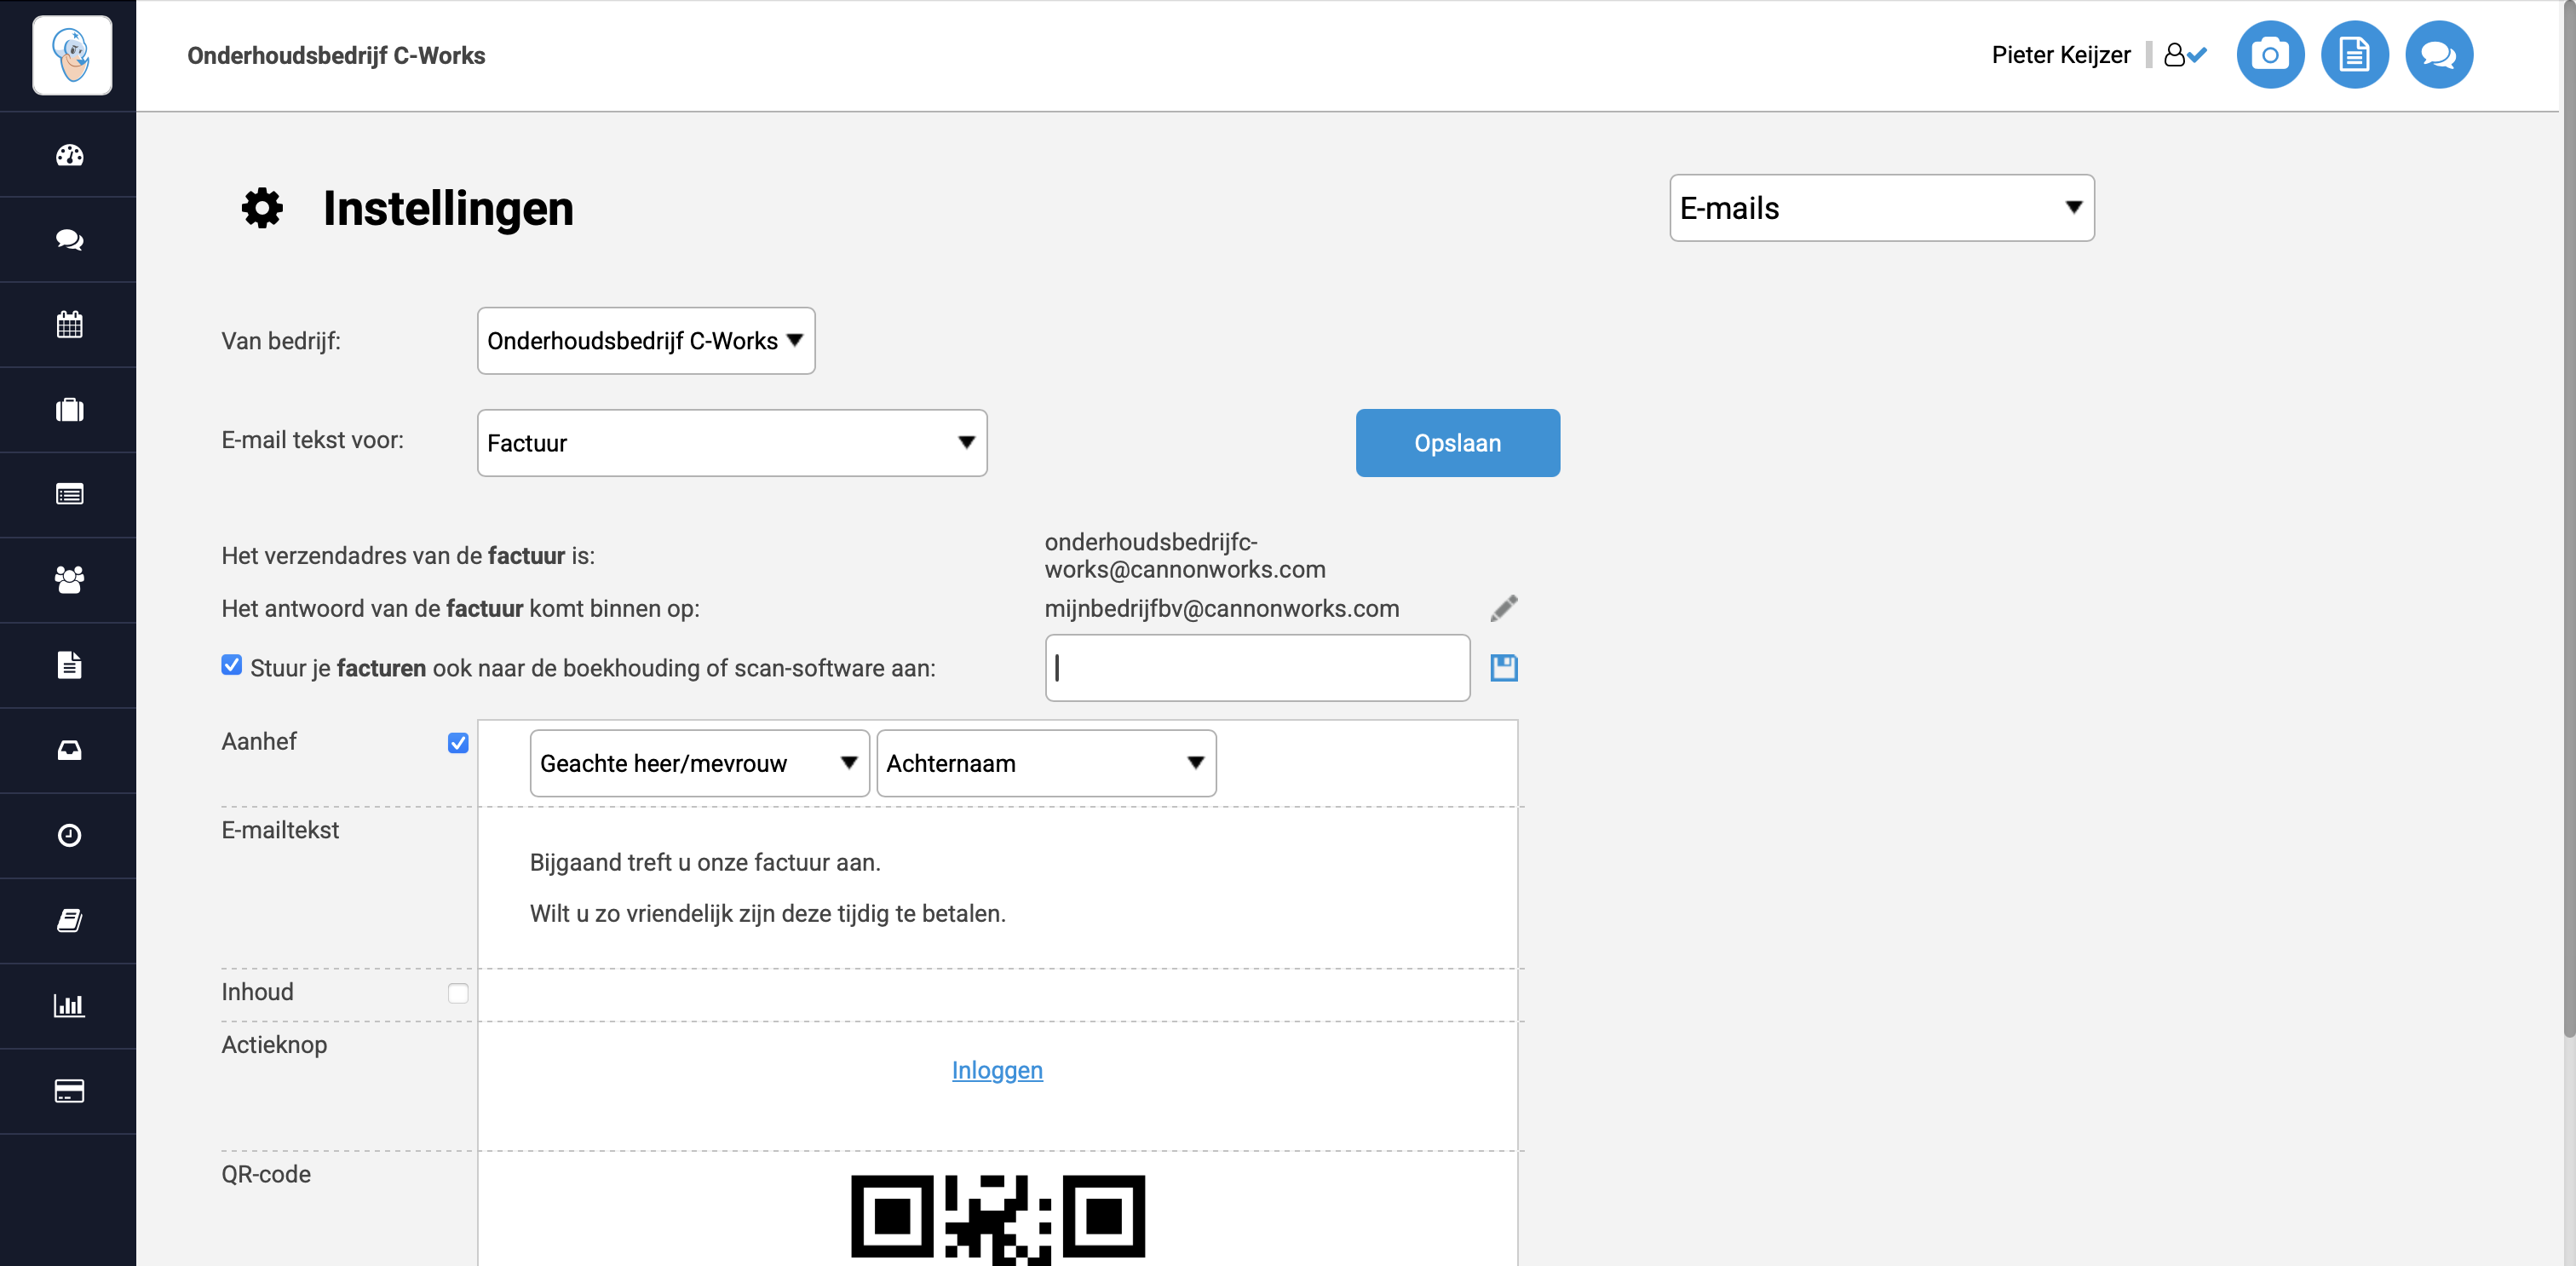2576x1266 pixels.
Task: Click the credit card icon in sidebar
Action: click(x=69, y=1091)
